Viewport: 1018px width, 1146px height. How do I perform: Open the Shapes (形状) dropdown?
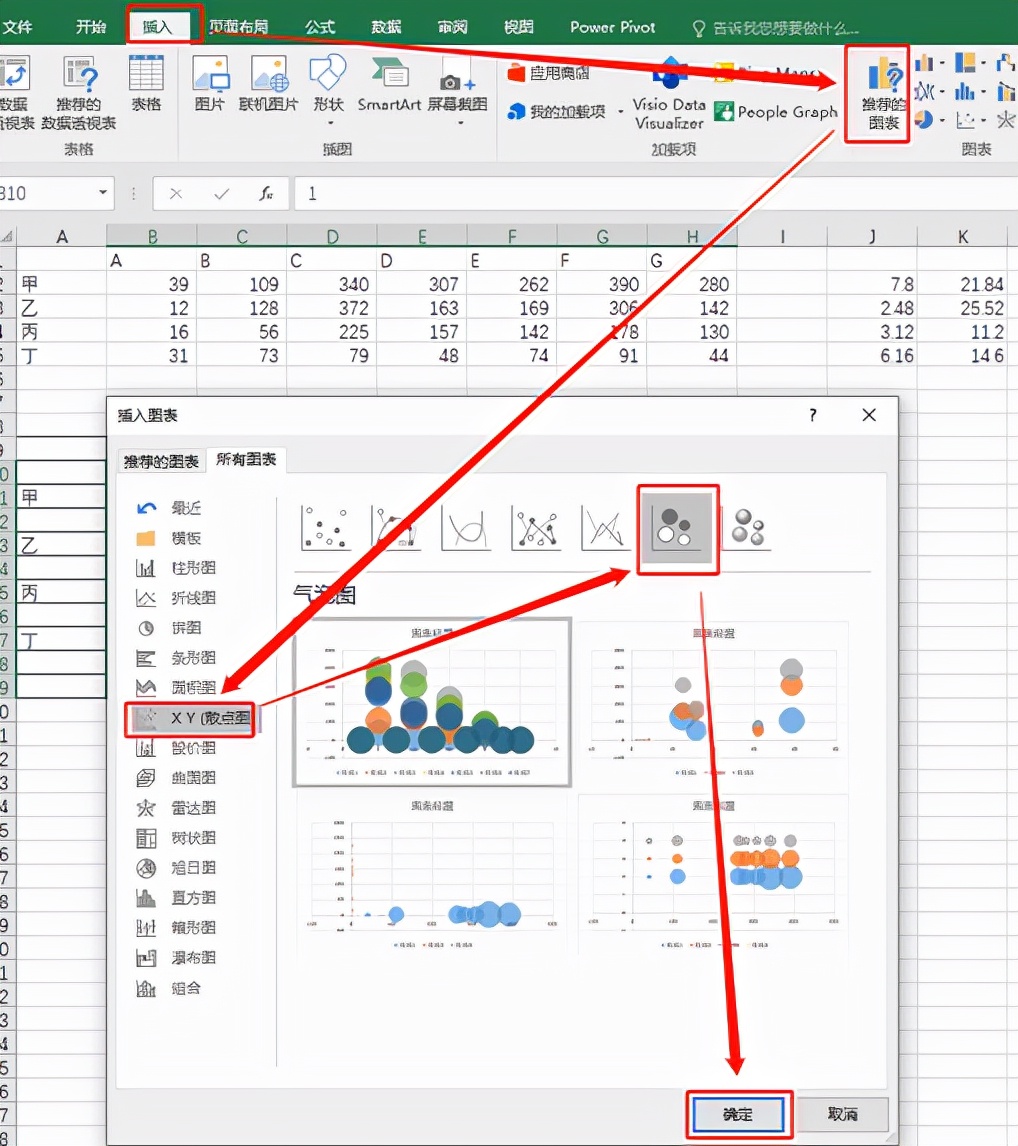tap(328, 90)
